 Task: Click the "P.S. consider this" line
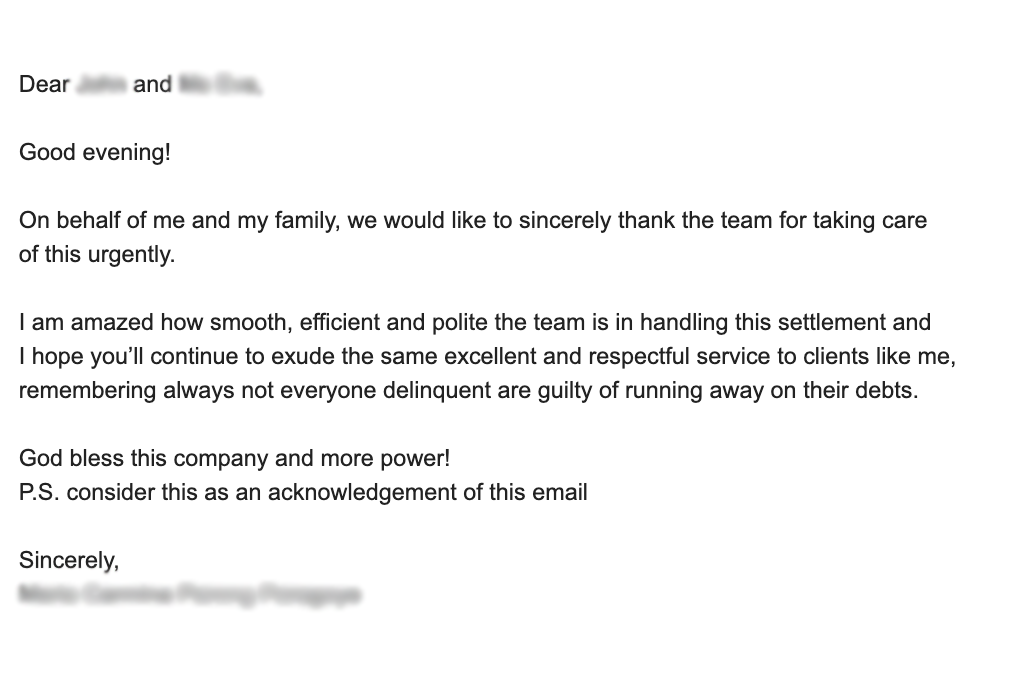[x=303, y=493]
